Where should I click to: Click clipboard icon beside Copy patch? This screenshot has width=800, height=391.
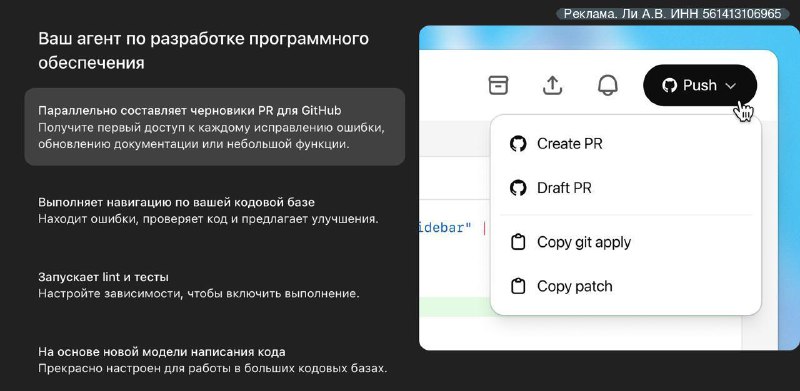point(518,286)
